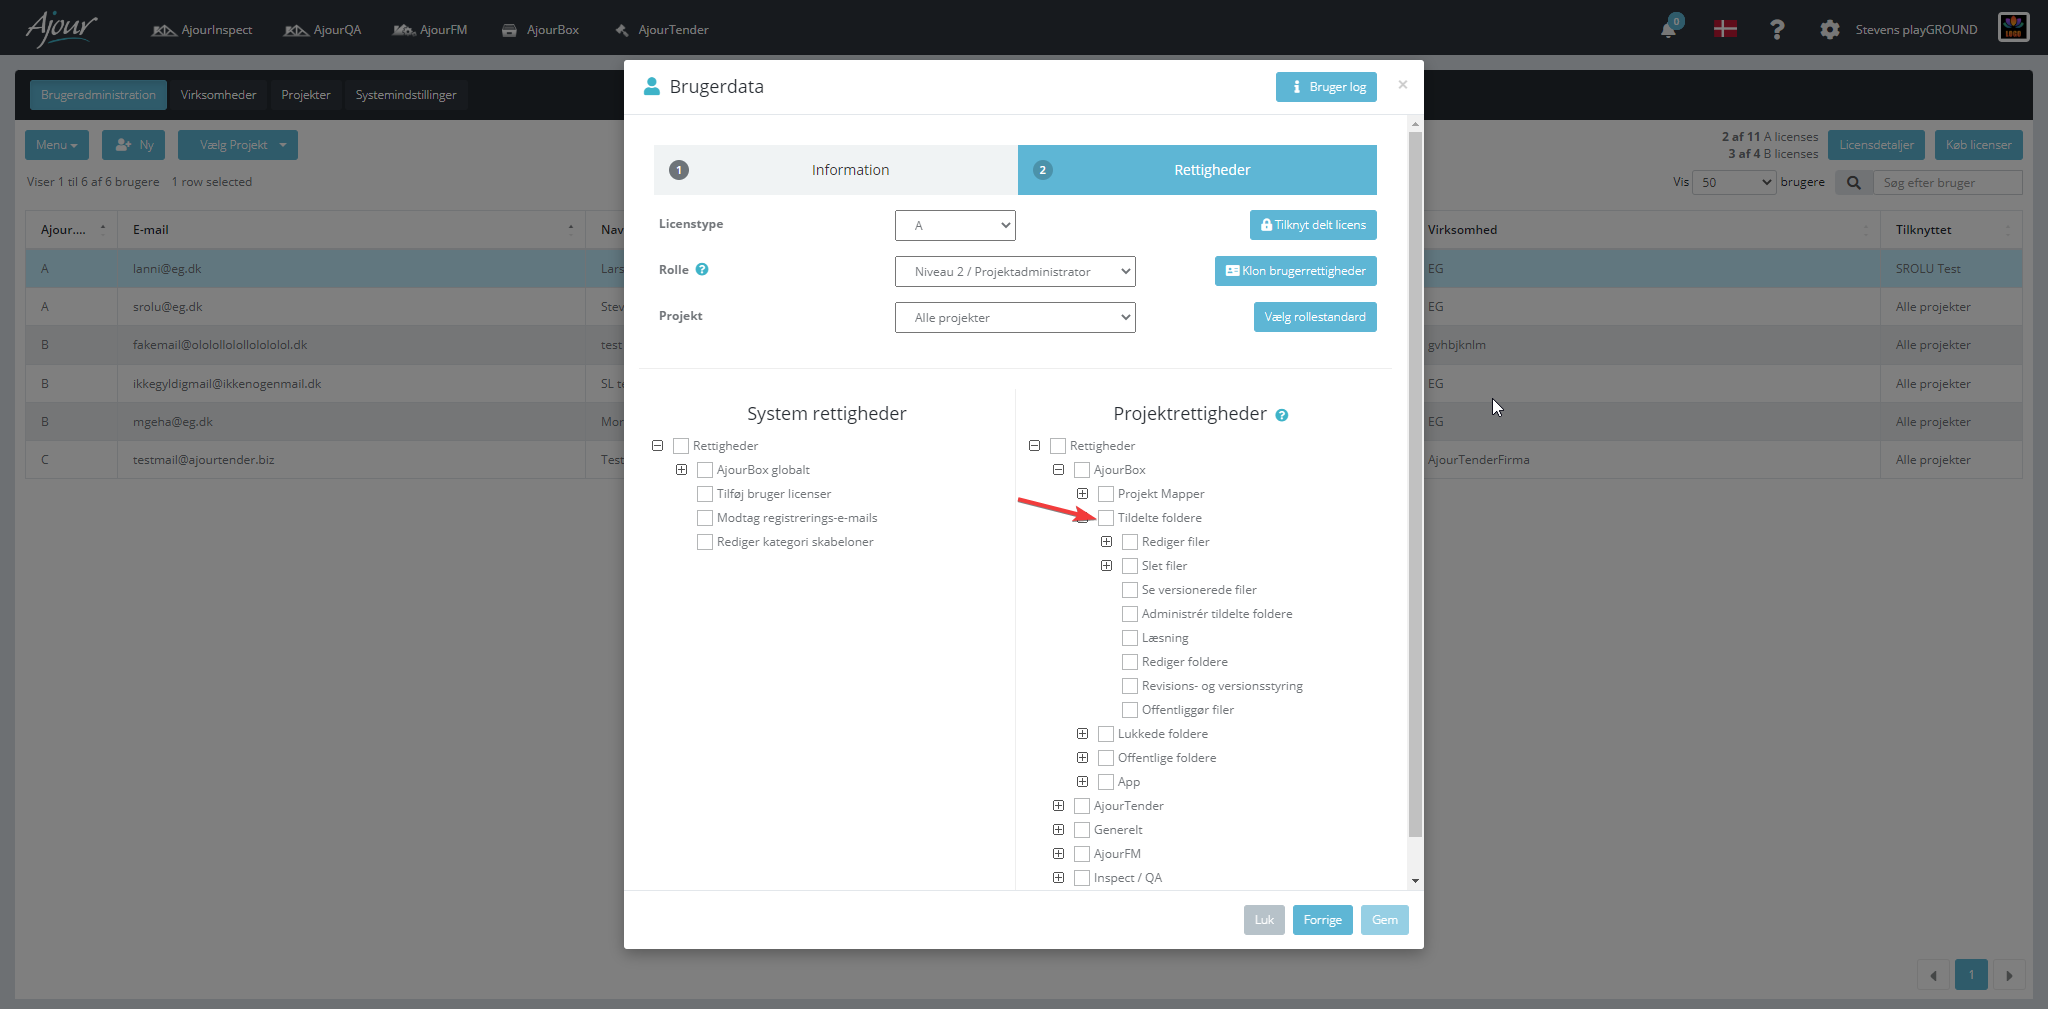This screenshot has width=2048, height=1009.
Task: Open the help question mark icon
Action: (1777, 30)
